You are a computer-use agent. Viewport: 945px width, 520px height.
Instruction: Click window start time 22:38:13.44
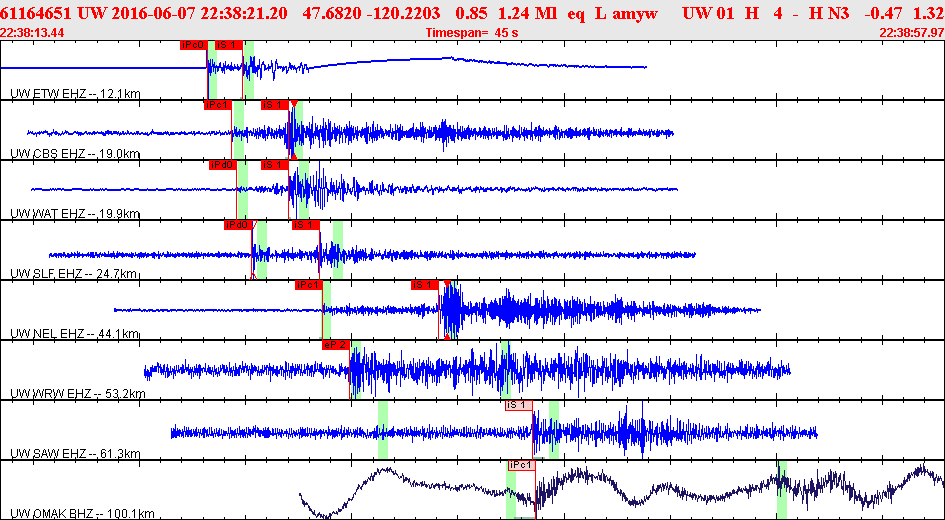[33, 33]
